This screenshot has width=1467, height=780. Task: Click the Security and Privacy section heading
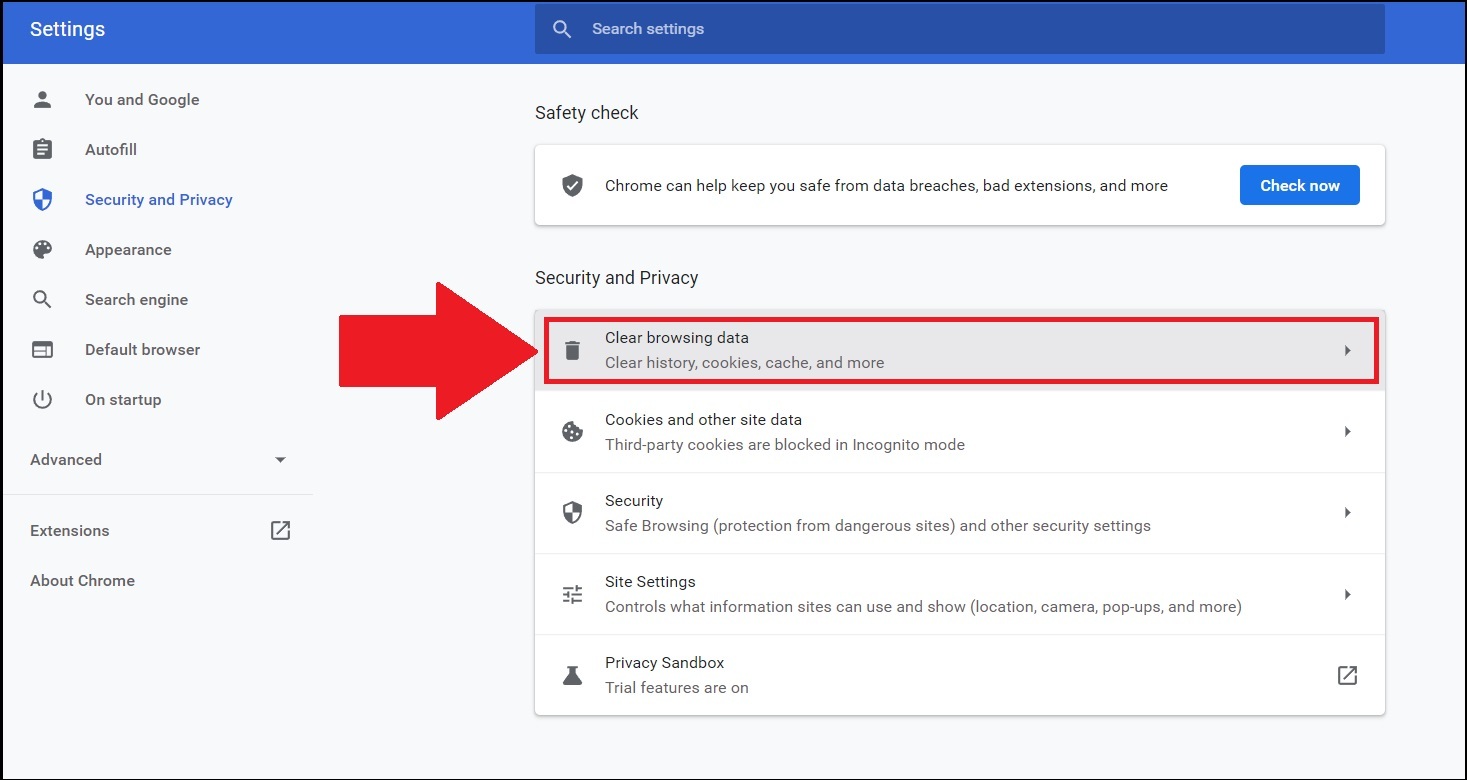[616, 278]
